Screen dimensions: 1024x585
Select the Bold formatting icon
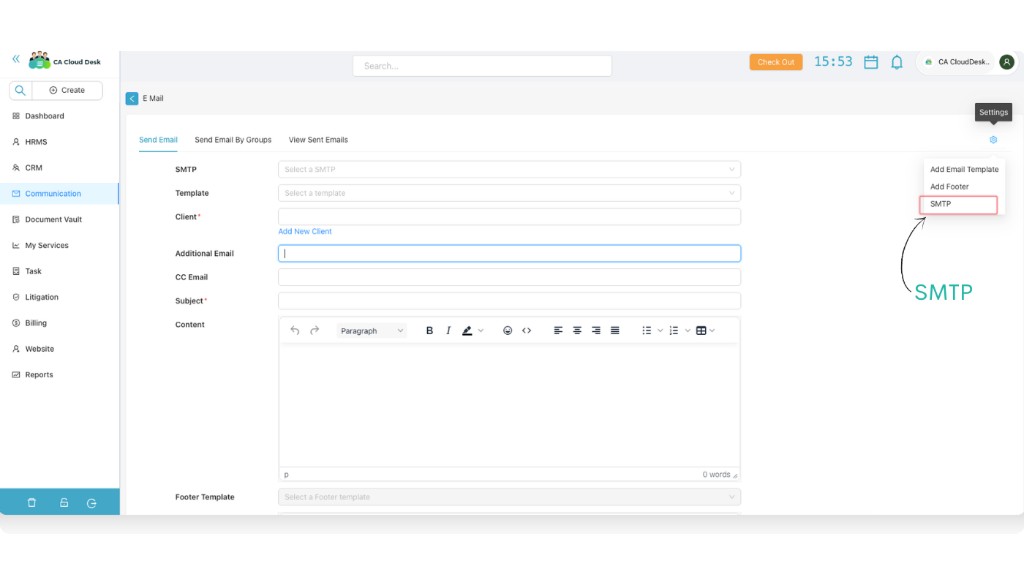(x=430, y=330)
